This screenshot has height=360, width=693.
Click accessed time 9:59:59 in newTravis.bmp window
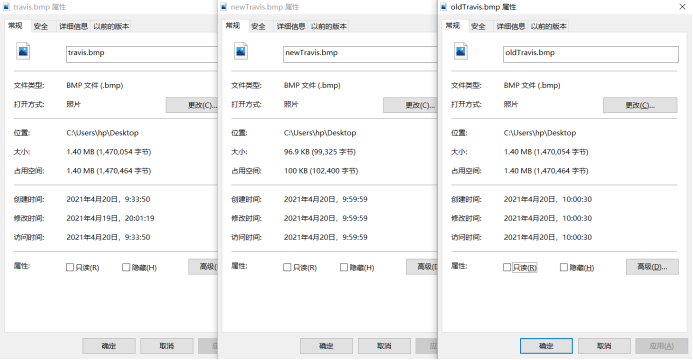pyautogui.click(x=326, y=237)
